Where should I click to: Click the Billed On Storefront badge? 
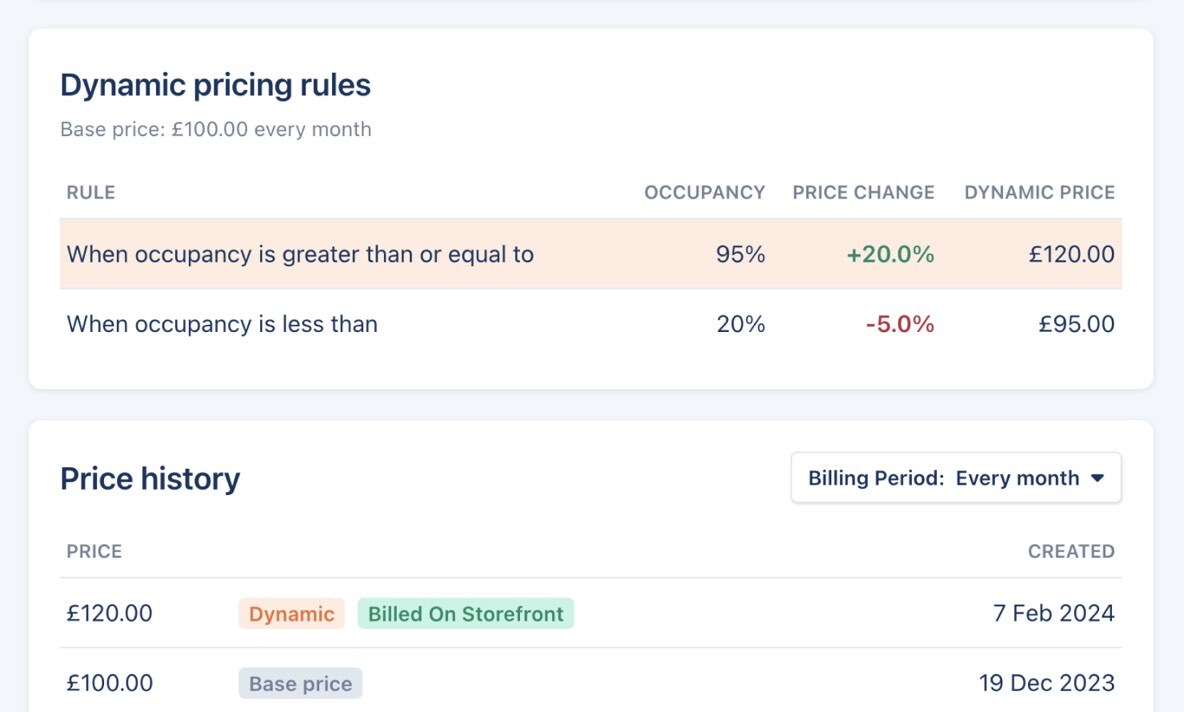(466, 613)
